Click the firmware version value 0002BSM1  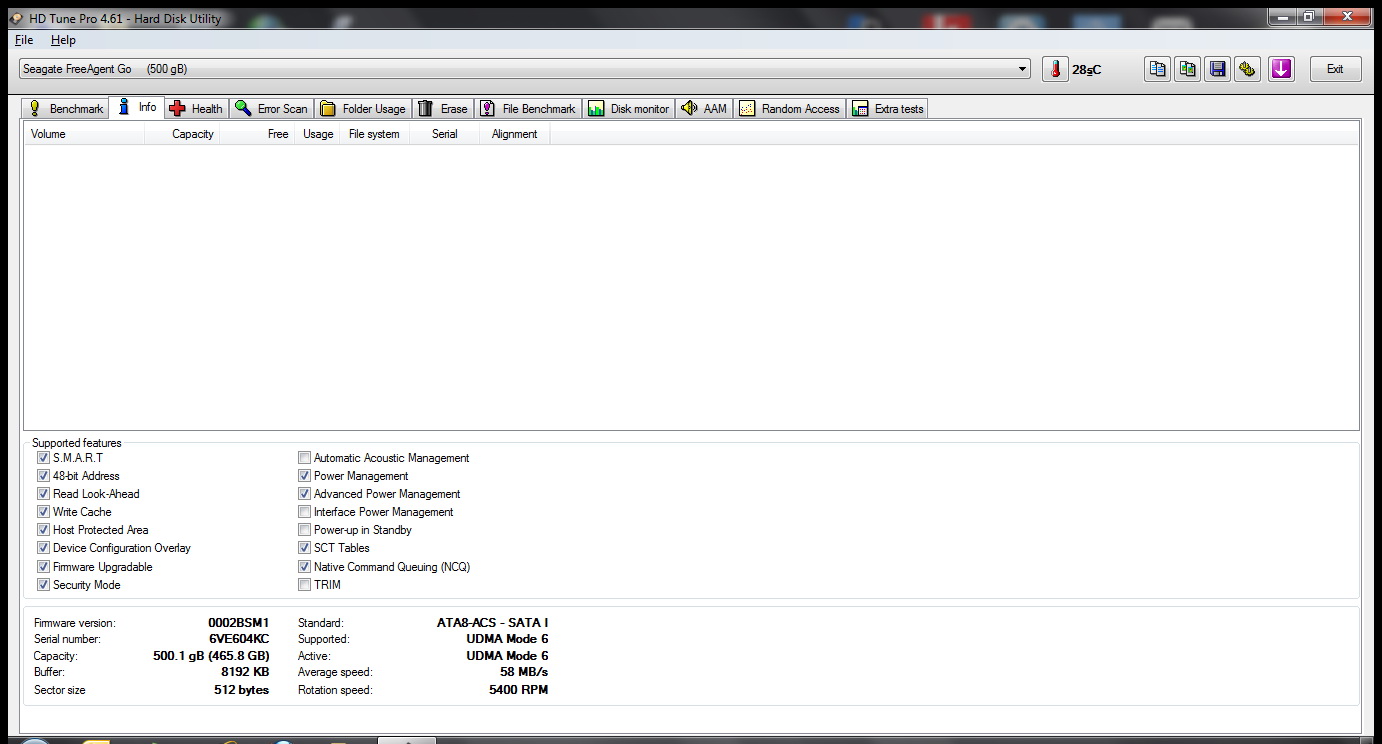(x=239, y=623)
